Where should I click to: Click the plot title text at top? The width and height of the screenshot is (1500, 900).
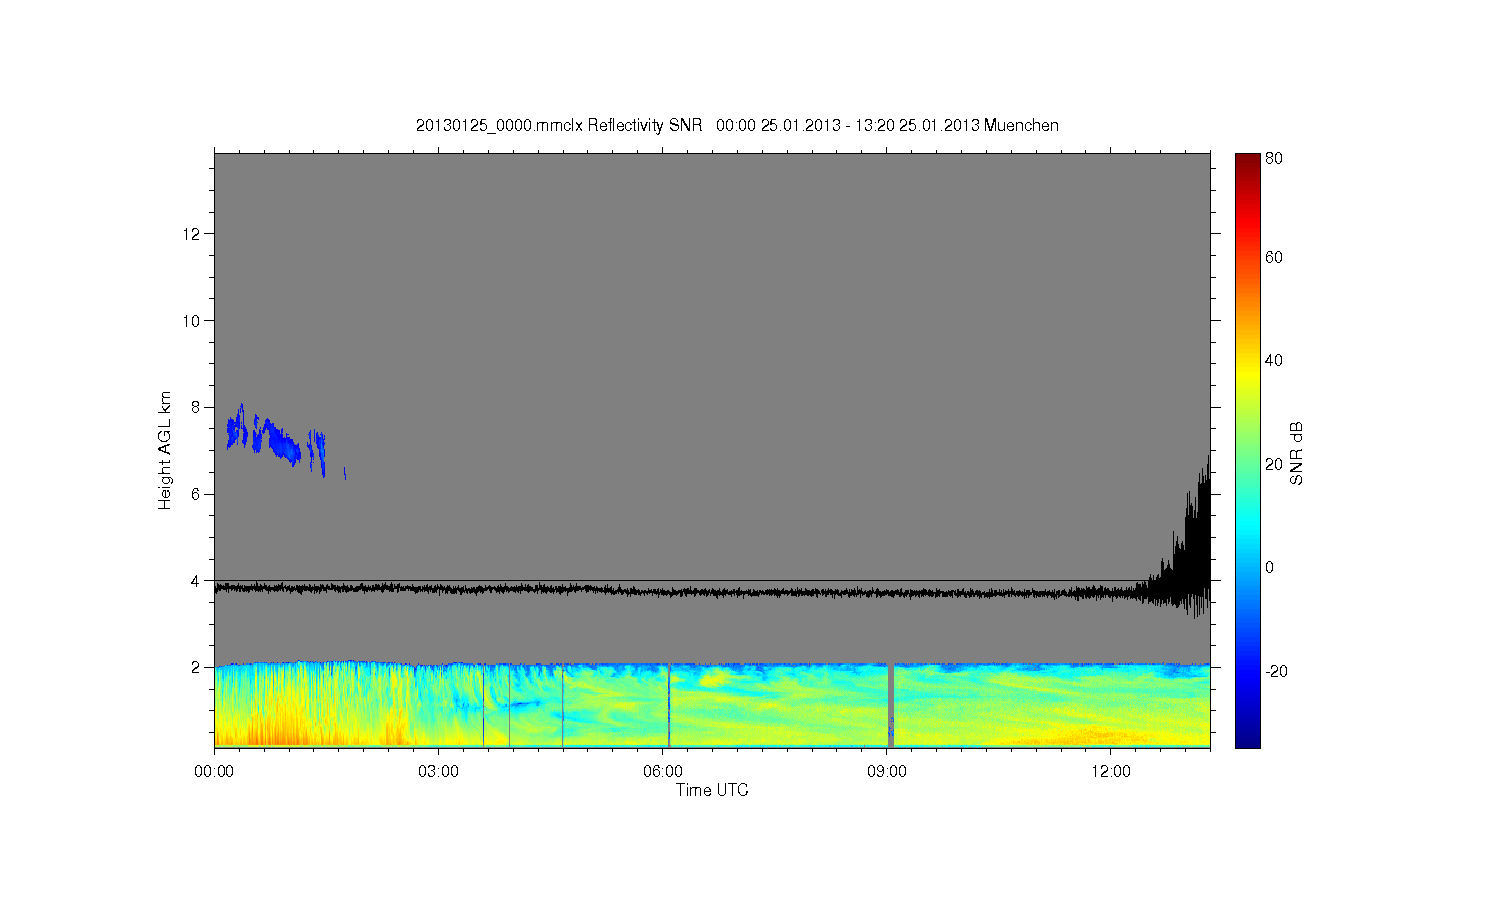click(x=737, y=125)
